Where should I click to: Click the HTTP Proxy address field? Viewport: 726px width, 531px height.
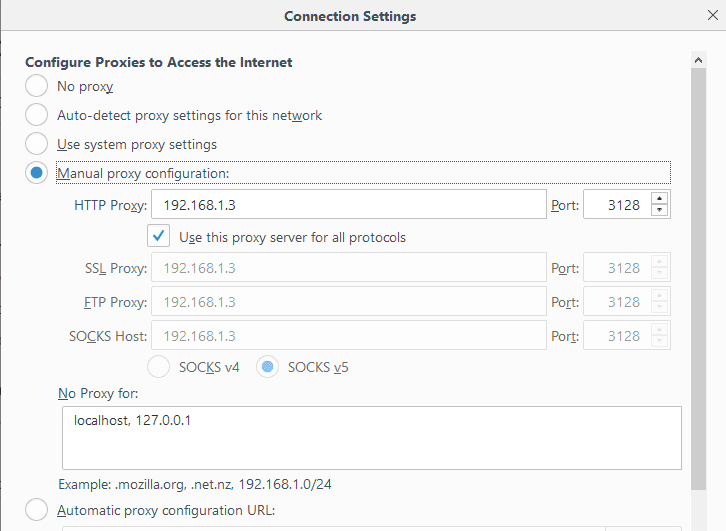click(x=349, y=205)
